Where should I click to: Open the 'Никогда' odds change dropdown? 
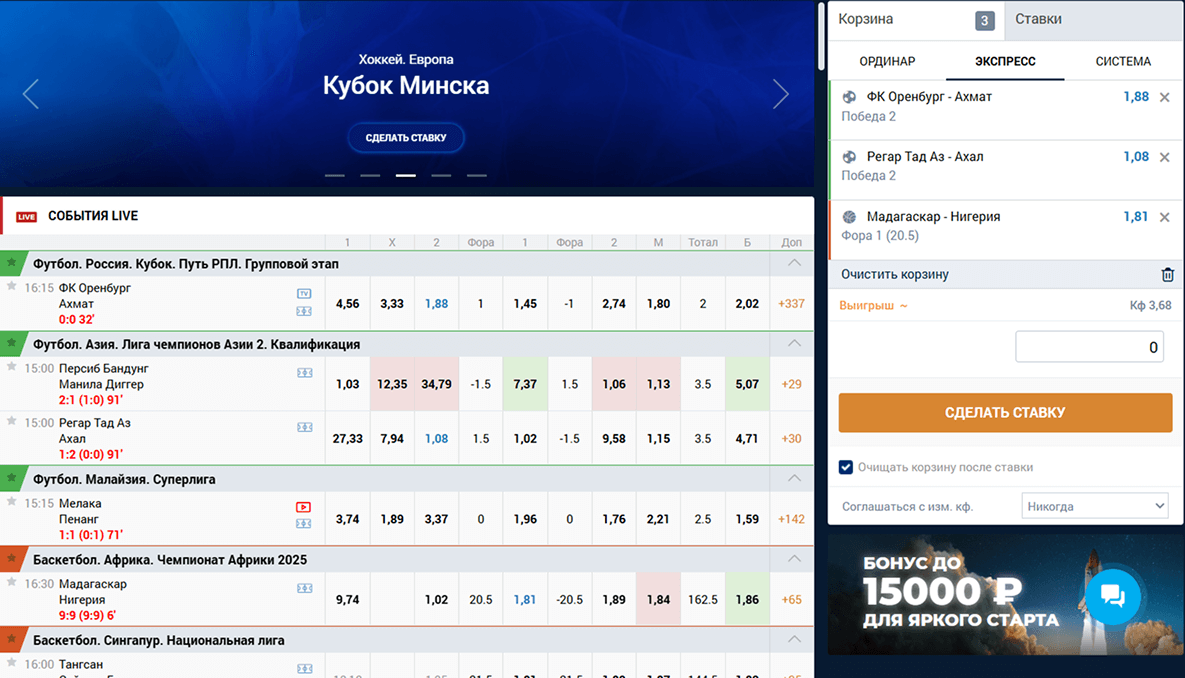tap(1094, 506)
